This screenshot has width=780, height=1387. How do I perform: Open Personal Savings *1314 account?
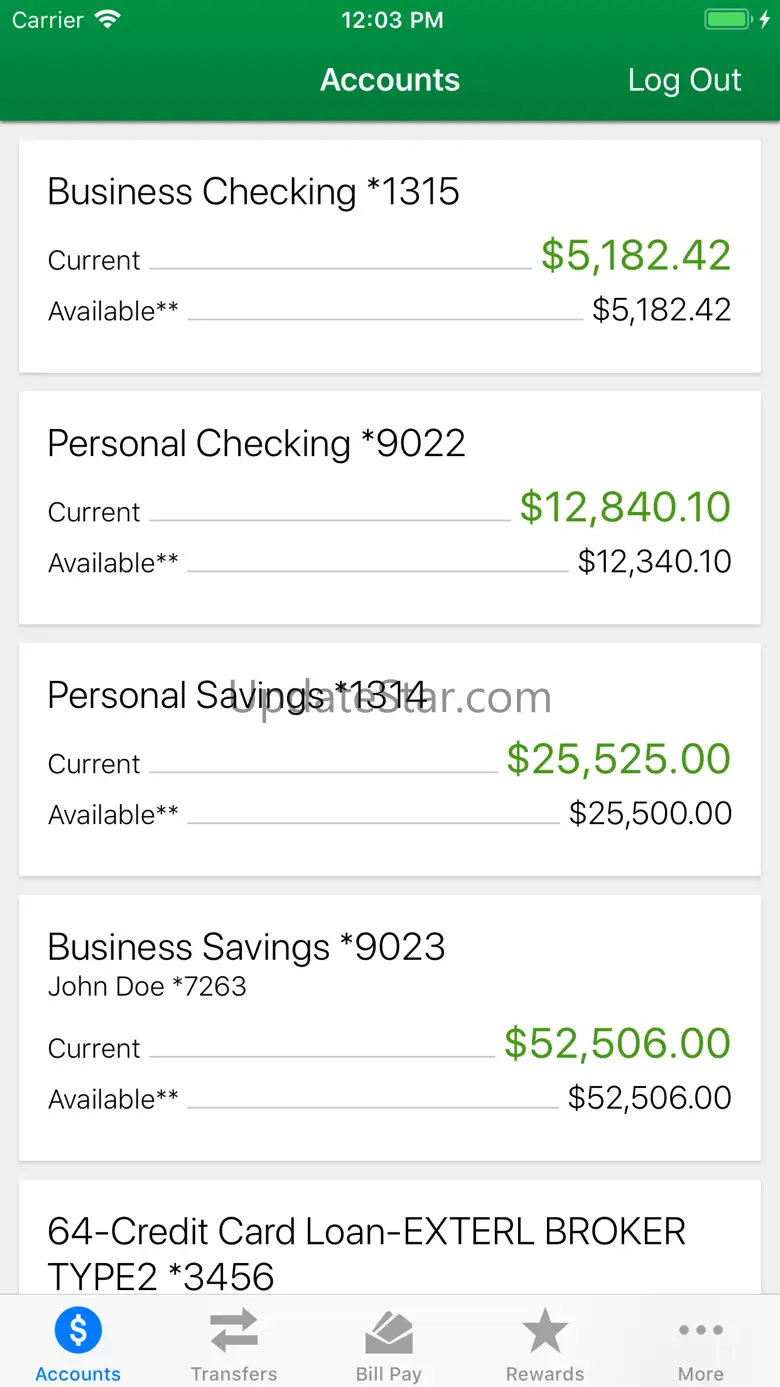(x=238, y=696)
